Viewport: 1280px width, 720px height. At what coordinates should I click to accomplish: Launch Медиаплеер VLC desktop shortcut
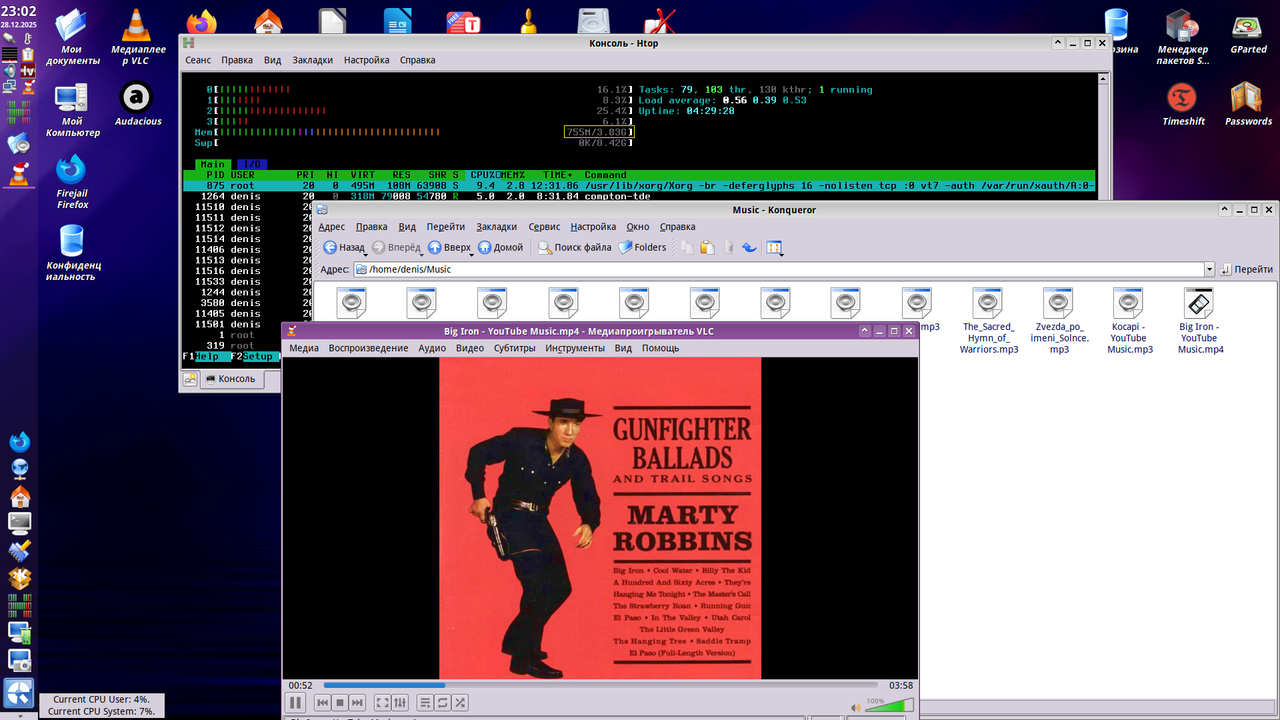tap(138, 37)
